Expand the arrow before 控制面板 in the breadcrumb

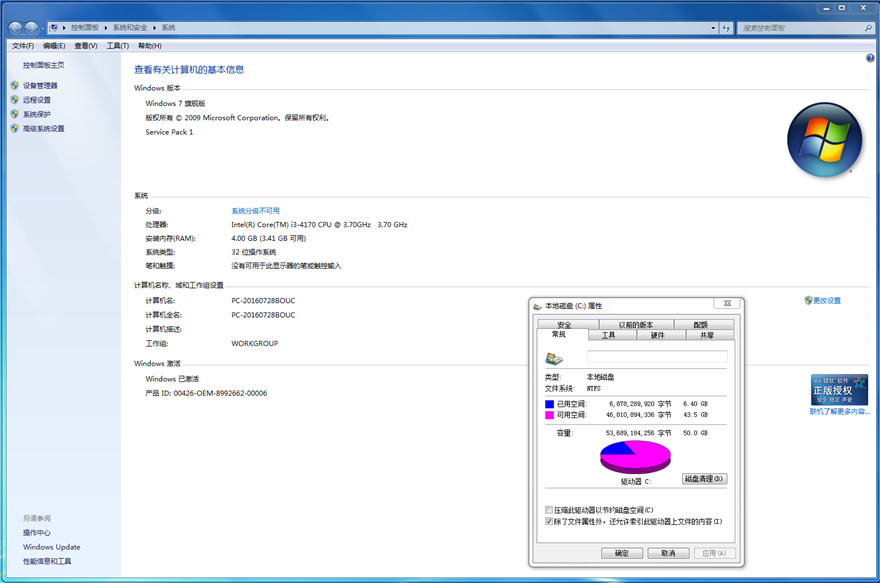click(64, 27)
